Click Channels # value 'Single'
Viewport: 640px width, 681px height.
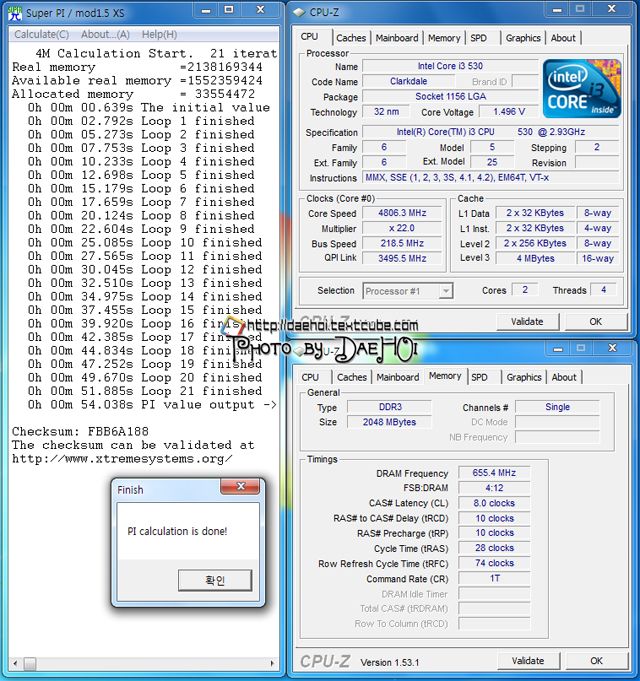[x=558, y=407]
